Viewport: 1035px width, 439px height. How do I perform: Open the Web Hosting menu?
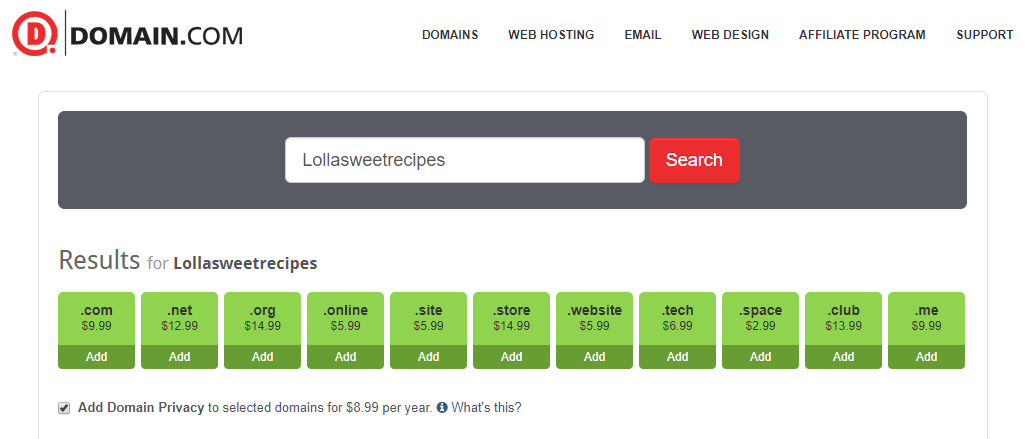click(x=551, y=35)
